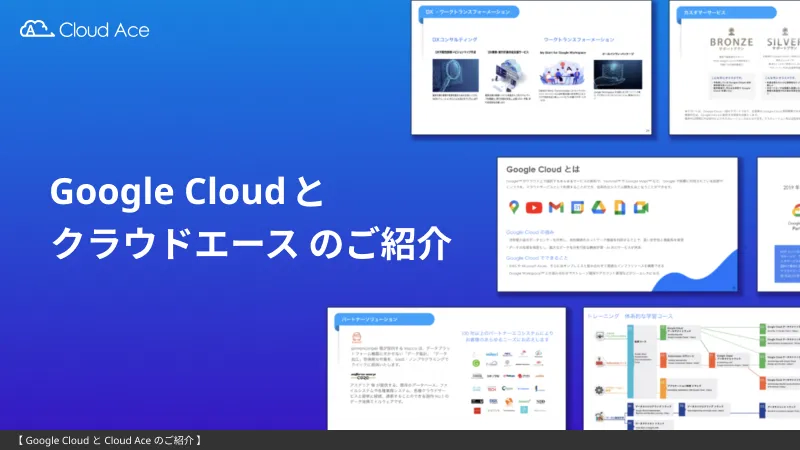
Task: Click the Google Meet camera icon
Action: tap(641, 207)
